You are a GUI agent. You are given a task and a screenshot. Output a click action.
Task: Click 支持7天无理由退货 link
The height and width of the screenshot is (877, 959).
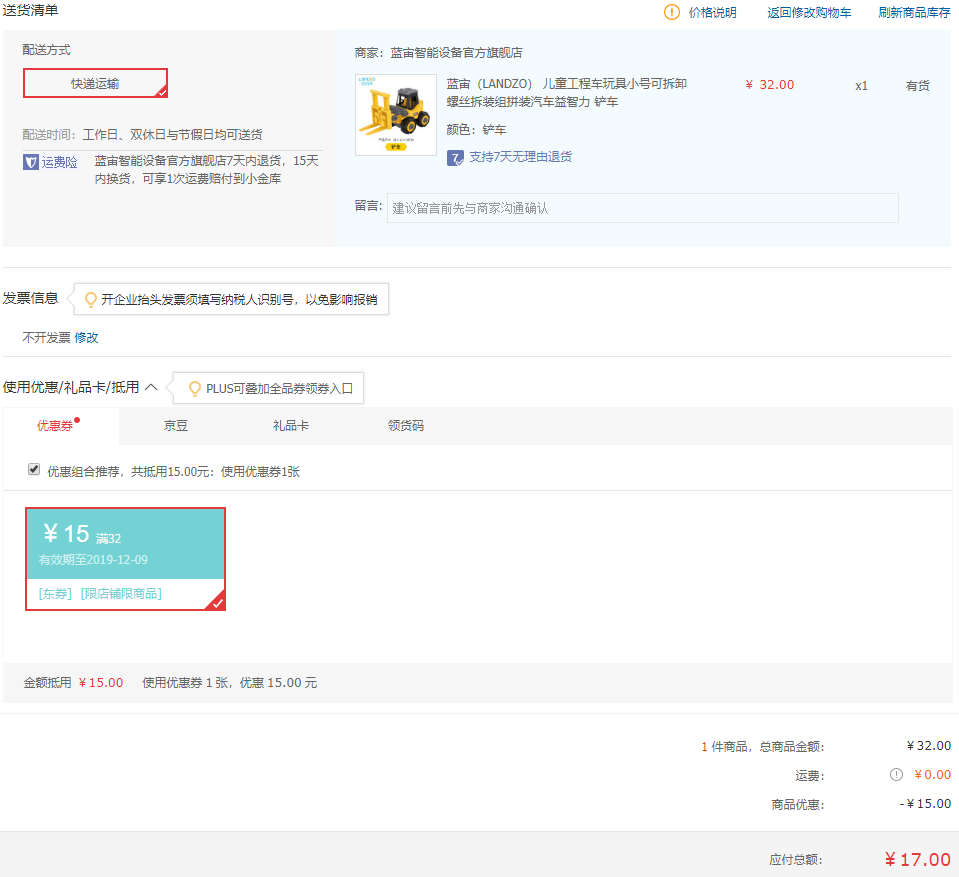[520, 157]
